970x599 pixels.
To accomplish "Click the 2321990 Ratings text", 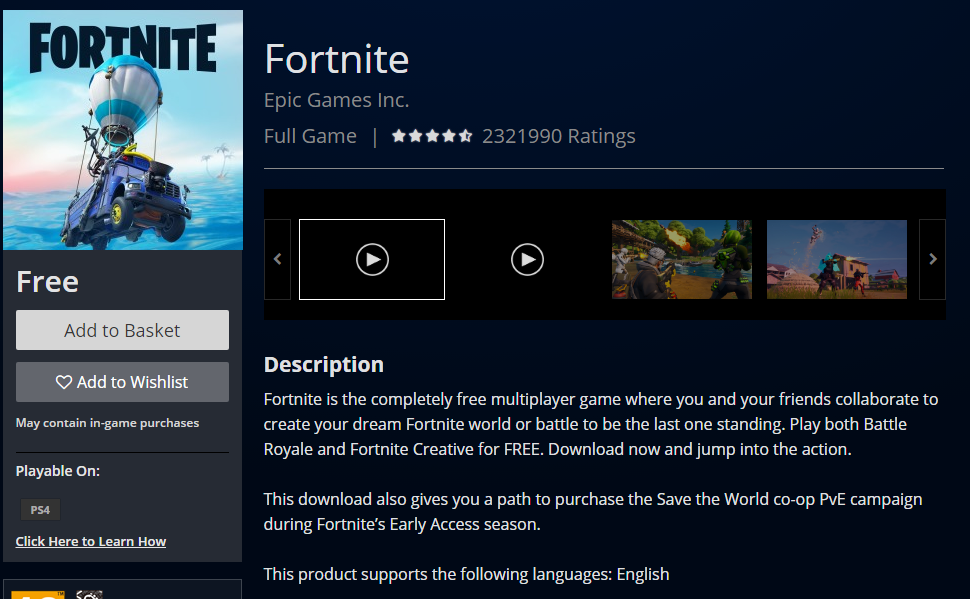I will [x=559, y=136].
